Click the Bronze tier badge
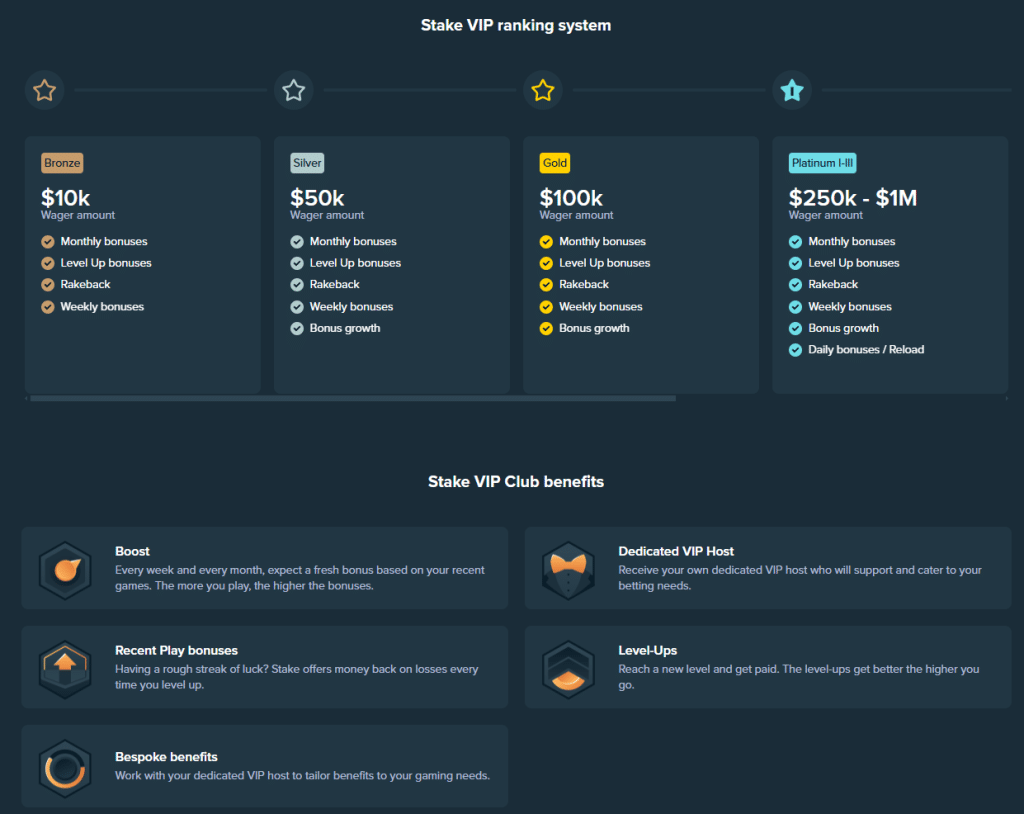Image resolution: width=1024 pixels, height=814 pixels. click(x=62, y=163)
